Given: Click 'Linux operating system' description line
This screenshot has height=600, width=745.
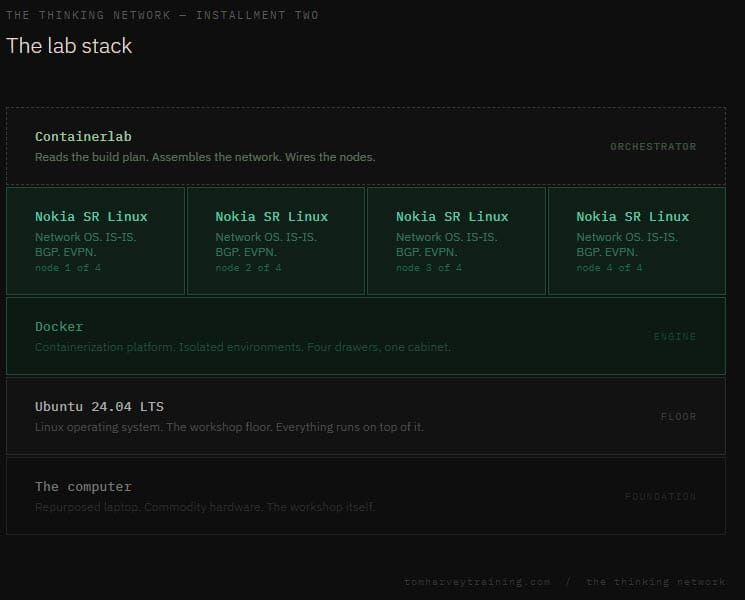Looking at the screenshot, I should click(x=229, y=427).
